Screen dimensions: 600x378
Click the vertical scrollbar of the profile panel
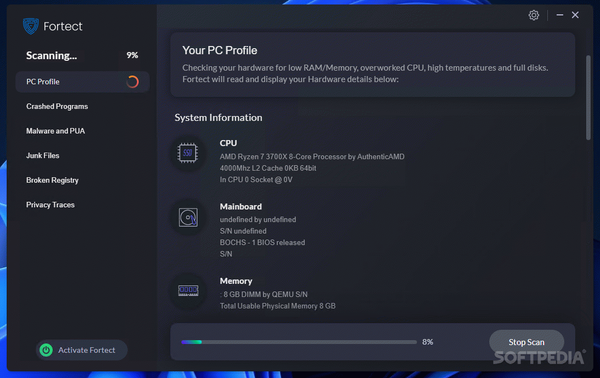[588, 98]
